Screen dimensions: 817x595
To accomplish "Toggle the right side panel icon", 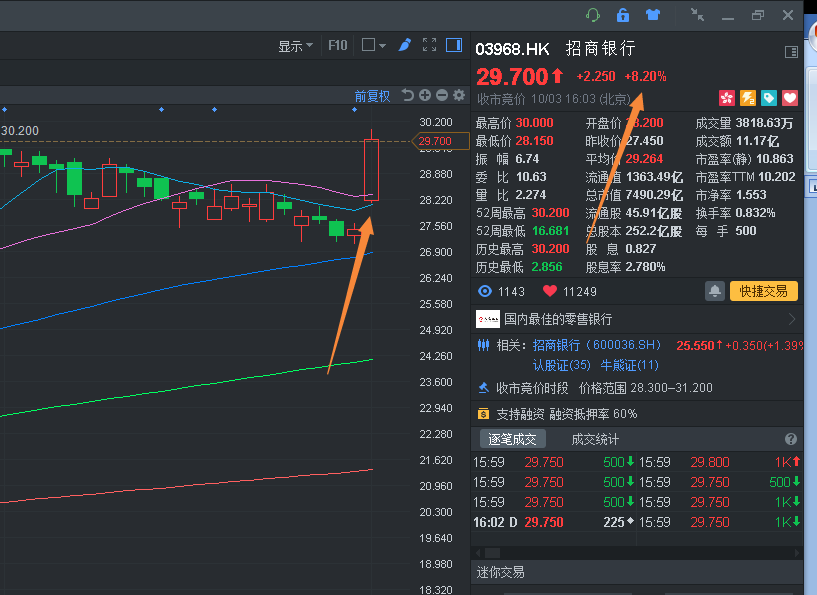I will [454, 45].
